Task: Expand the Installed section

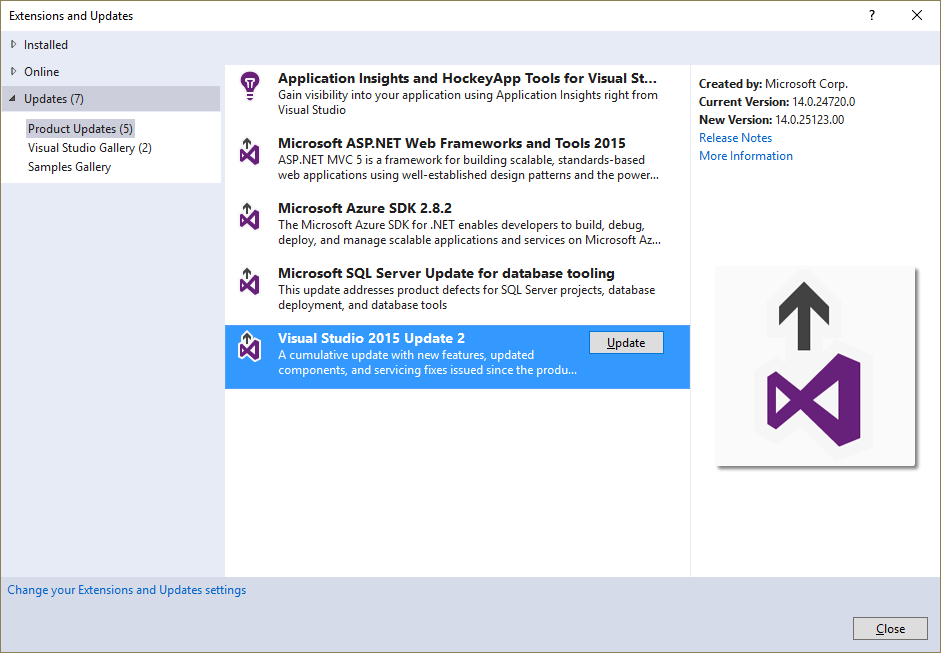Action: 44,44
